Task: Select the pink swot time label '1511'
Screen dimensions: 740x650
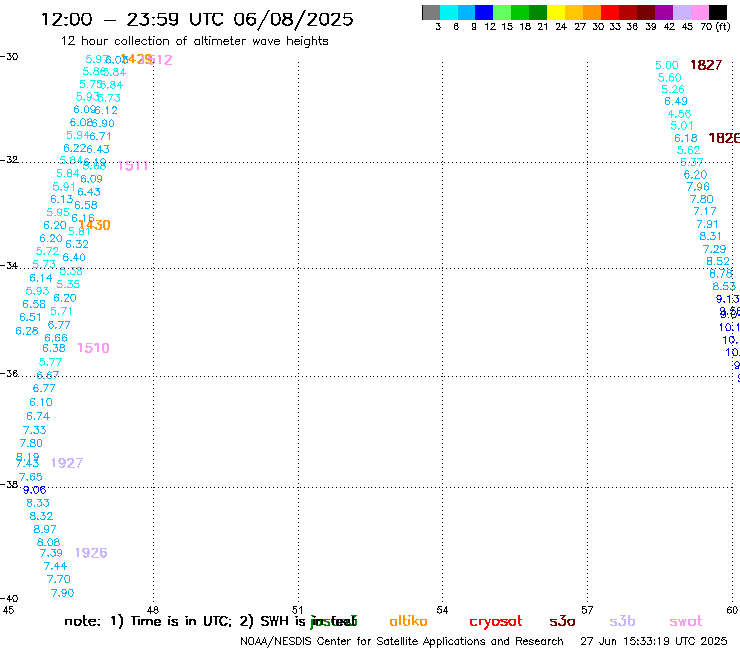Action: click(x=133, y=166)
